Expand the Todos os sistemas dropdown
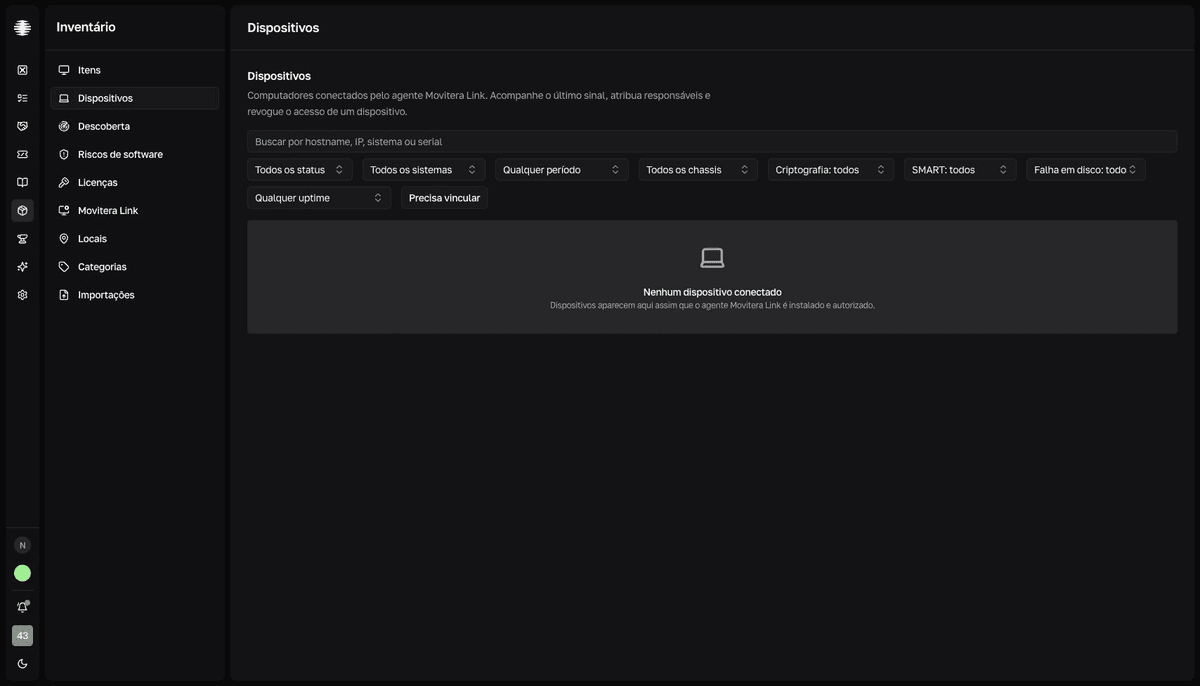Viewport: 1200px width, 686px height. [x=424, y=170]
